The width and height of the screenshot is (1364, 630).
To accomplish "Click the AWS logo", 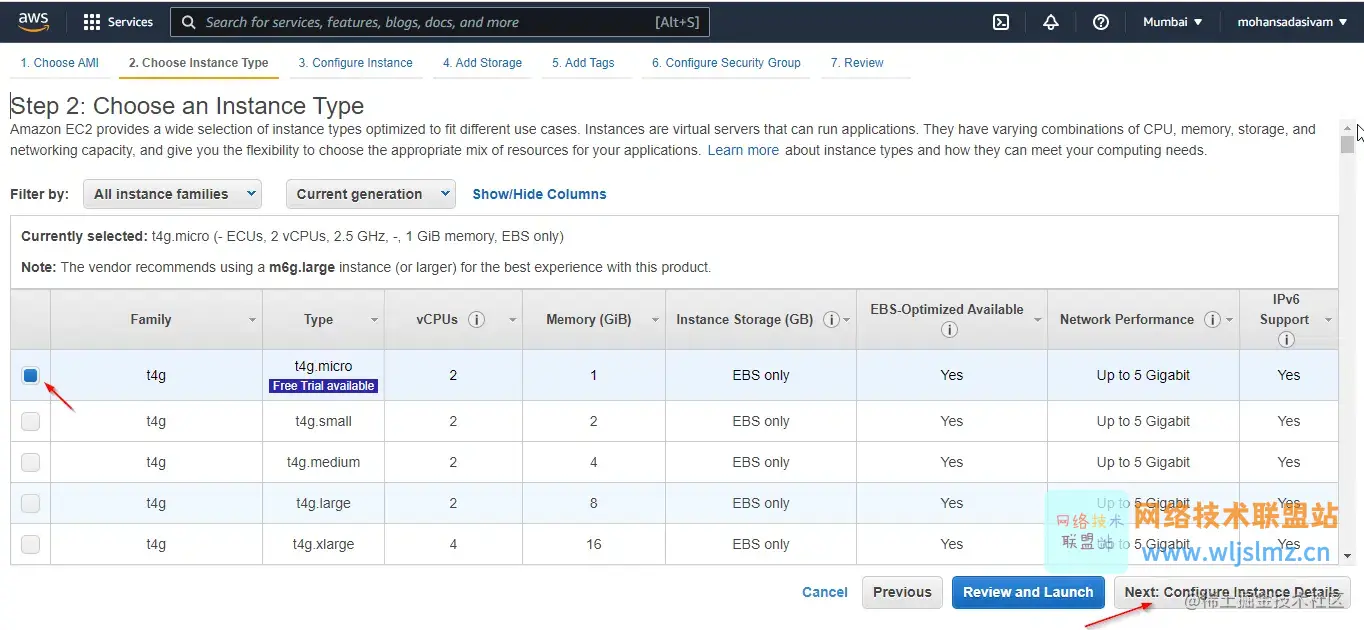I will 33,21.
